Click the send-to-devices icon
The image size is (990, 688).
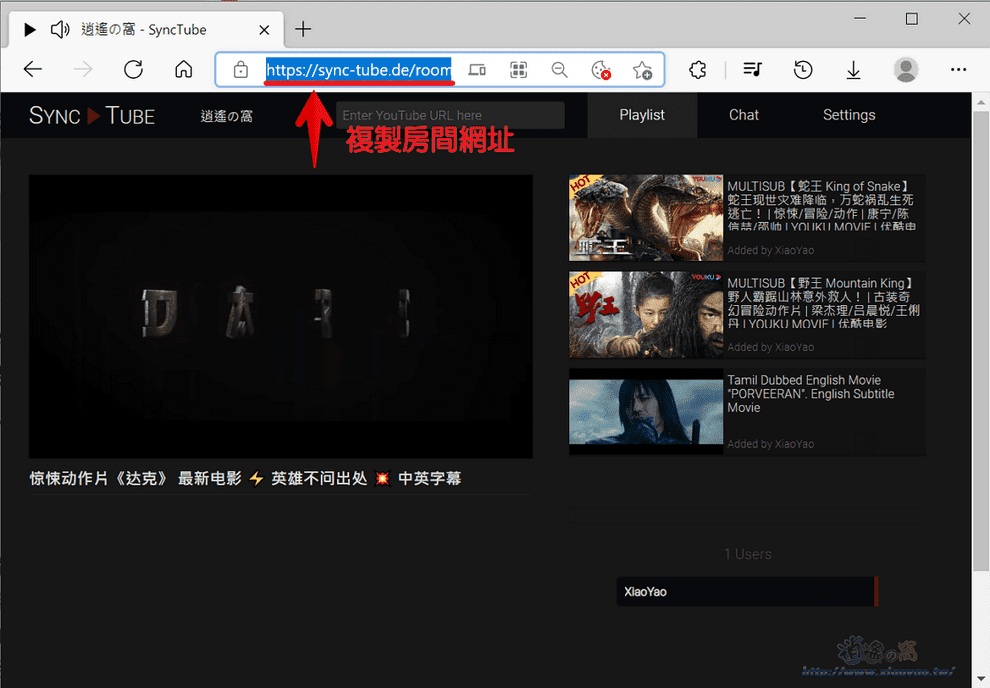(x=477, y=69)
